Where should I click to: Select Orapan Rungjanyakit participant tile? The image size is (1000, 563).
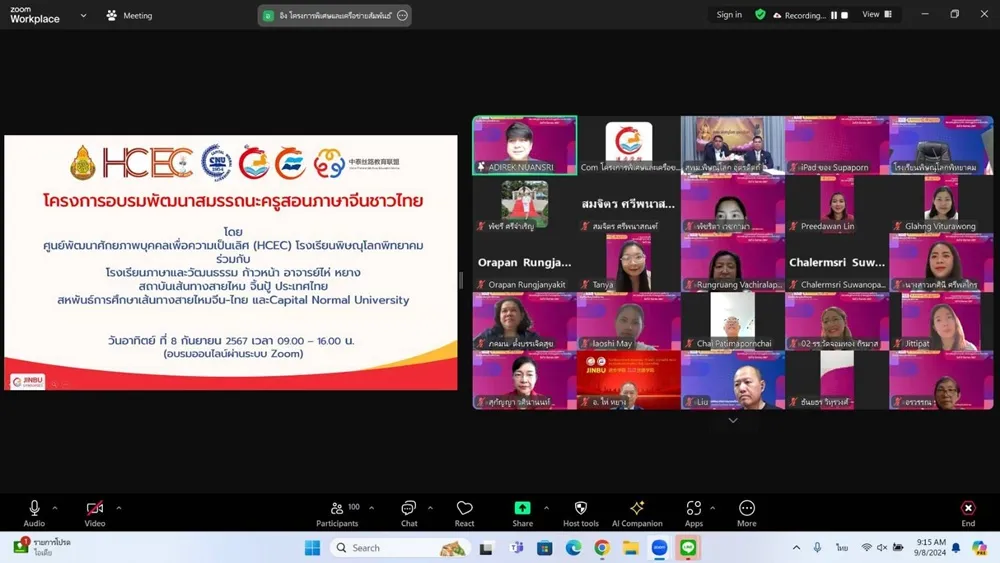click(524, 262)
